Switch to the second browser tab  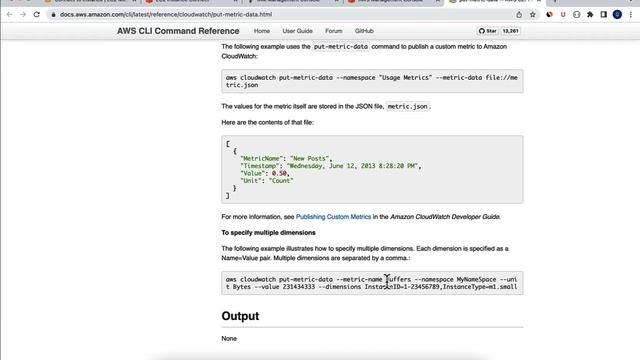[x=191, y=2]
